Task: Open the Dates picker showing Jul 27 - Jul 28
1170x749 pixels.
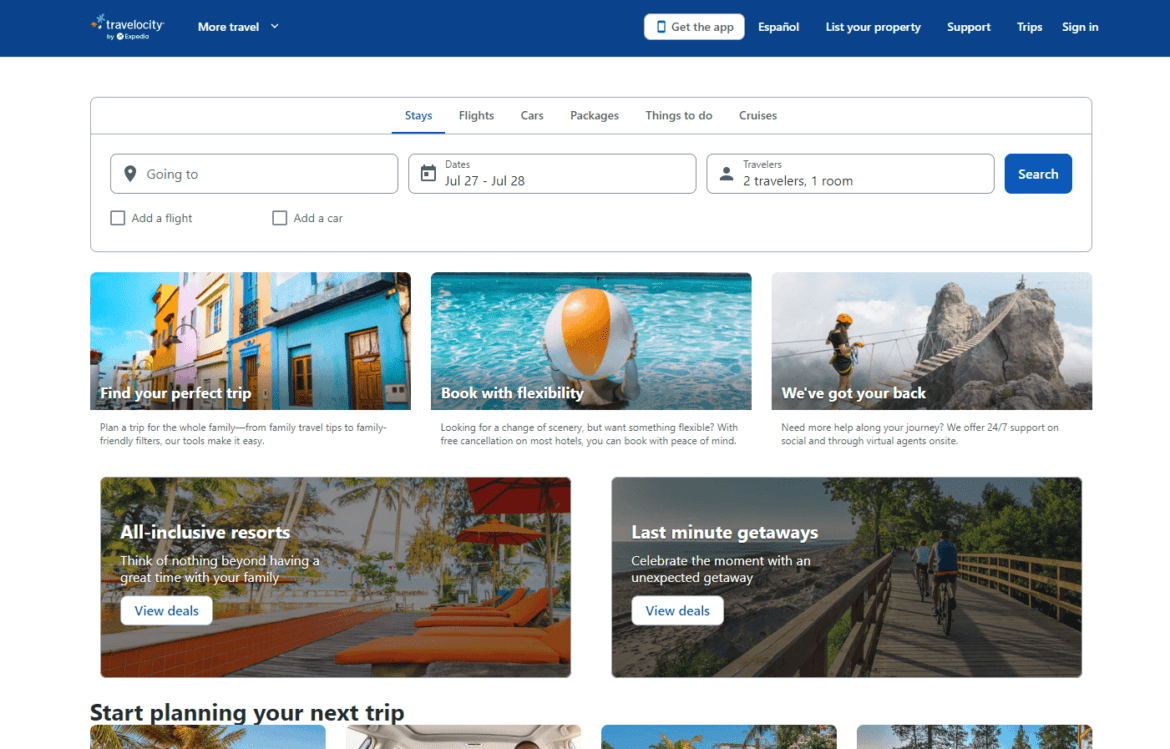Action: 551,173
